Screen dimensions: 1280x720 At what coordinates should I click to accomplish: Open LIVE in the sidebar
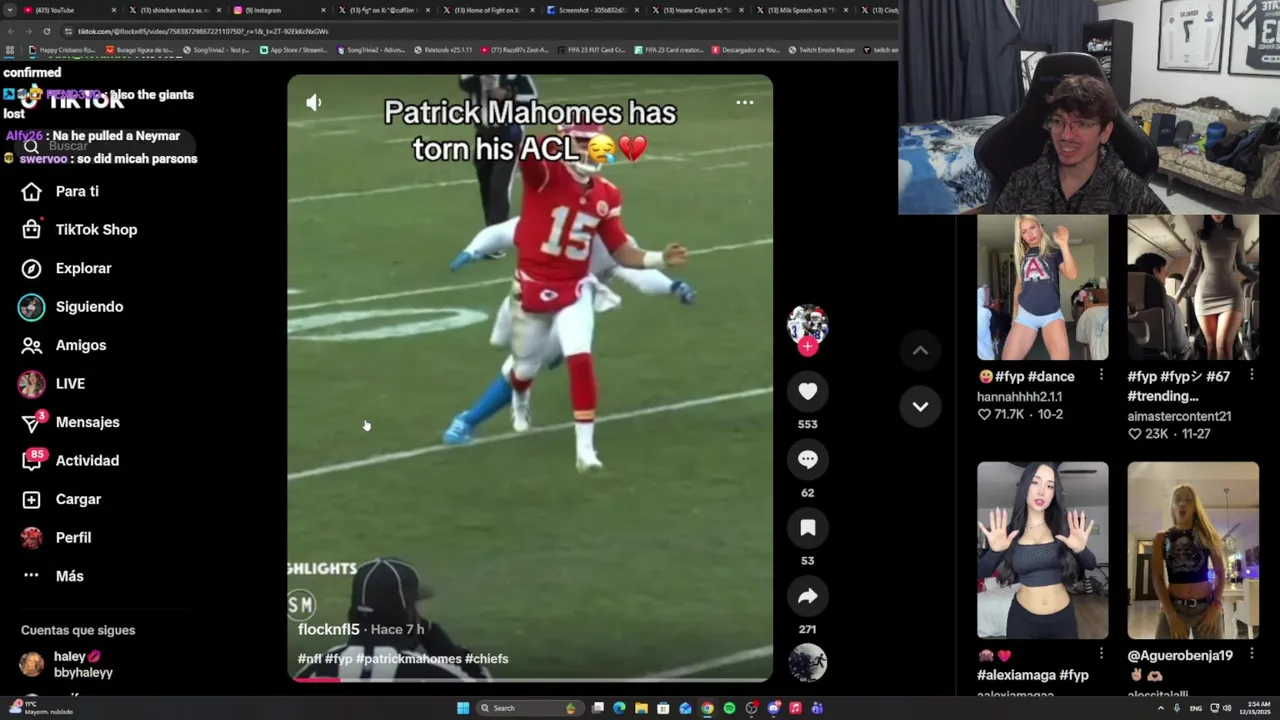tap(52, 384)
